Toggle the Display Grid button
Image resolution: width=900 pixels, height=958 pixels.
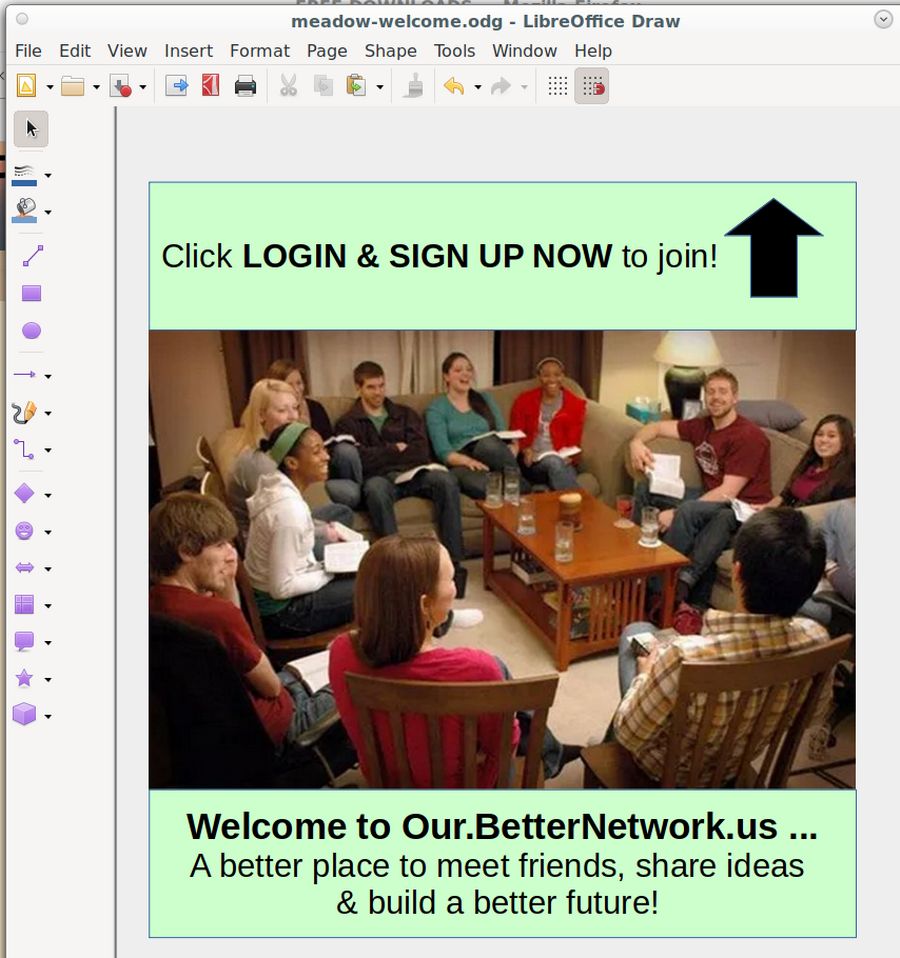pos(558,87)
